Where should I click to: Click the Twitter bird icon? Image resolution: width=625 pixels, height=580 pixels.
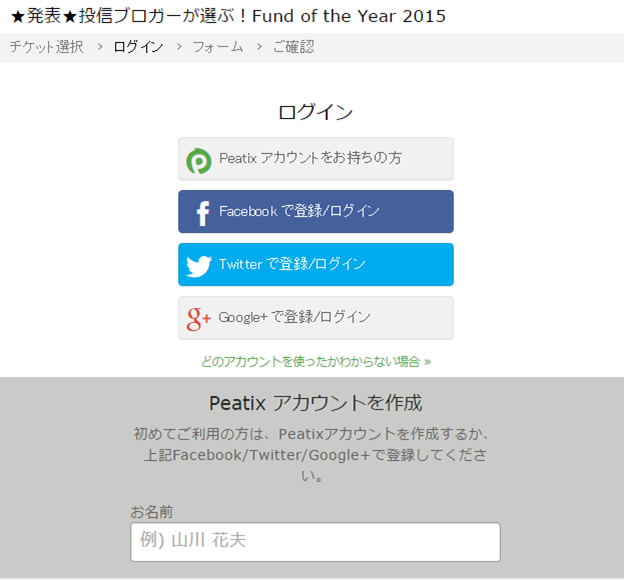pyautogui.click(x=199, y=265)
